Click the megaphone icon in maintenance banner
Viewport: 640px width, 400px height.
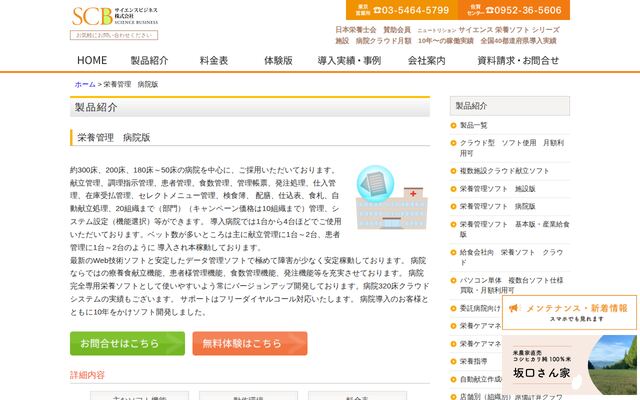(x=513, y=308)
